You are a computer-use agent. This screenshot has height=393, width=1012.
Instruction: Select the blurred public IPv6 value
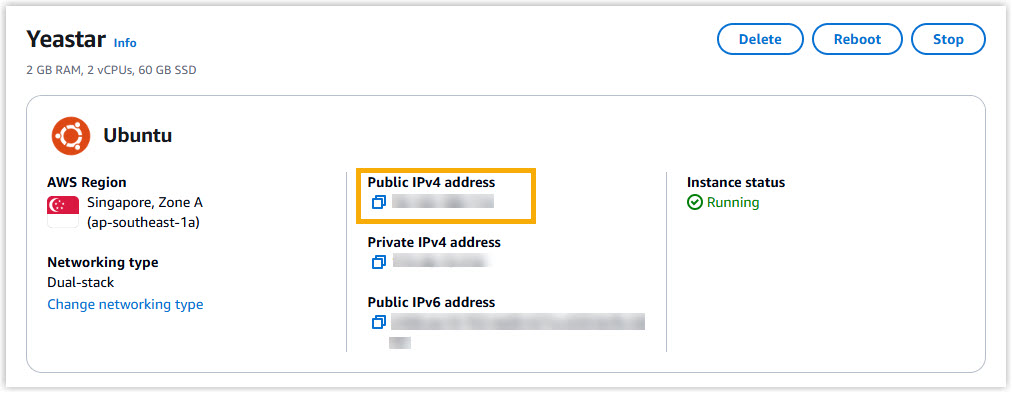[518, 329]
